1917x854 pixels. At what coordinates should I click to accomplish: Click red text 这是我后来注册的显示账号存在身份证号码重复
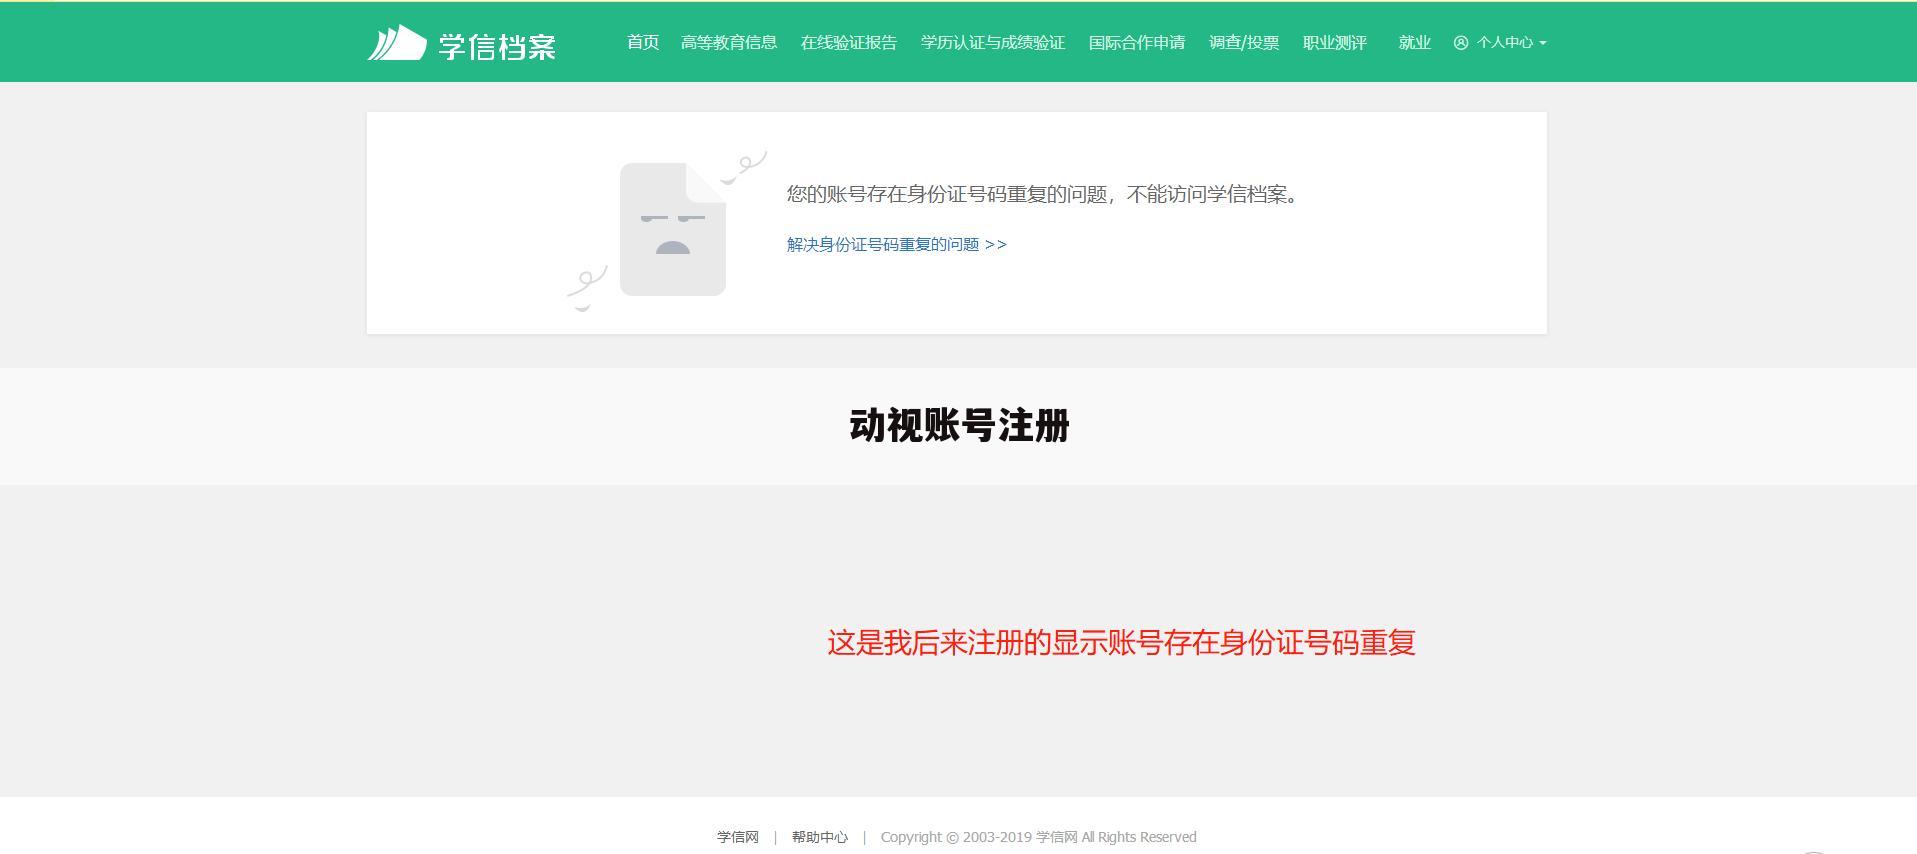tap(1121, 642)
